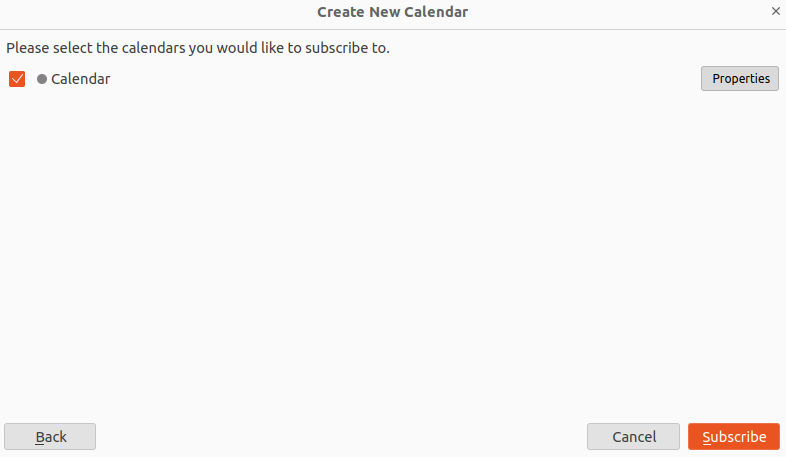
Task: Click the window close icon in title bar
Action: [x=775, y=12]
